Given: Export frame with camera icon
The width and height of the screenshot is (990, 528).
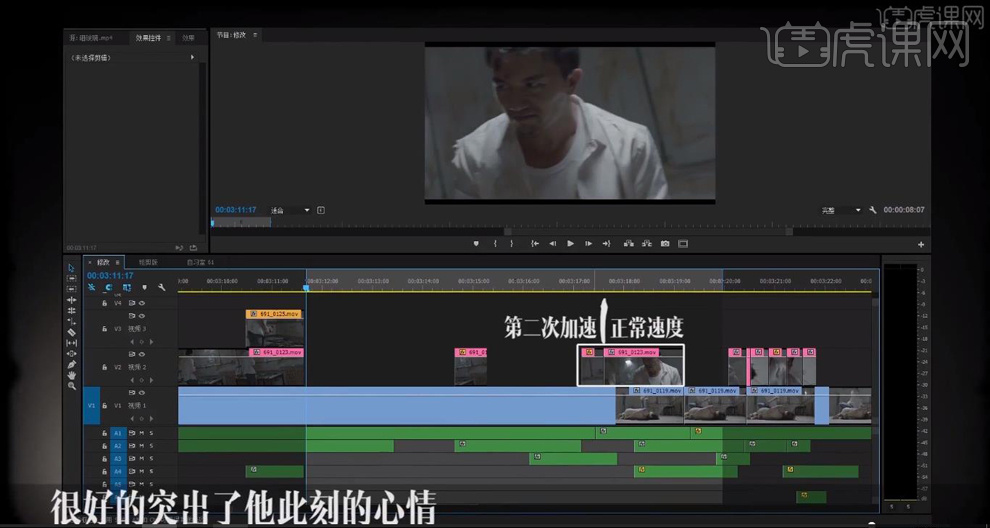Looking at the screenshot, I should point(665,243).
